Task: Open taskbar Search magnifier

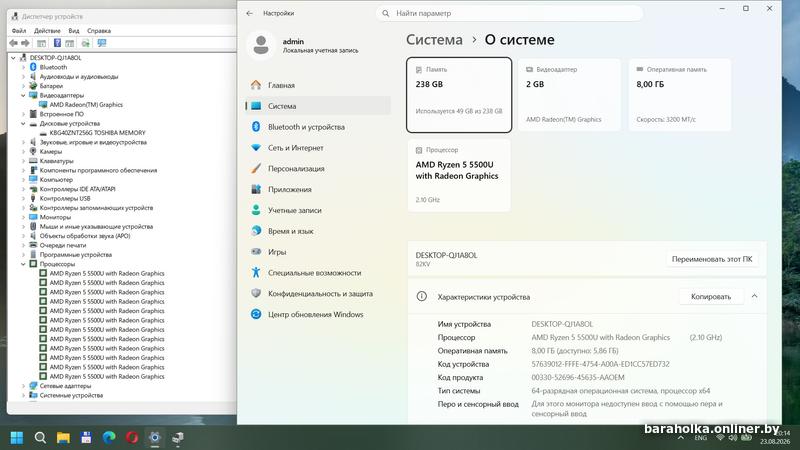Action: [40, 438]
